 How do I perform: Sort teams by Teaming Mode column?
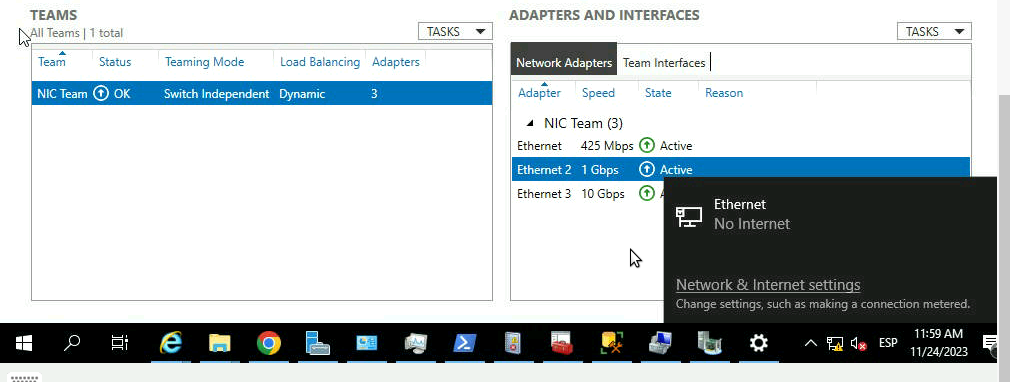pos(204,62)
